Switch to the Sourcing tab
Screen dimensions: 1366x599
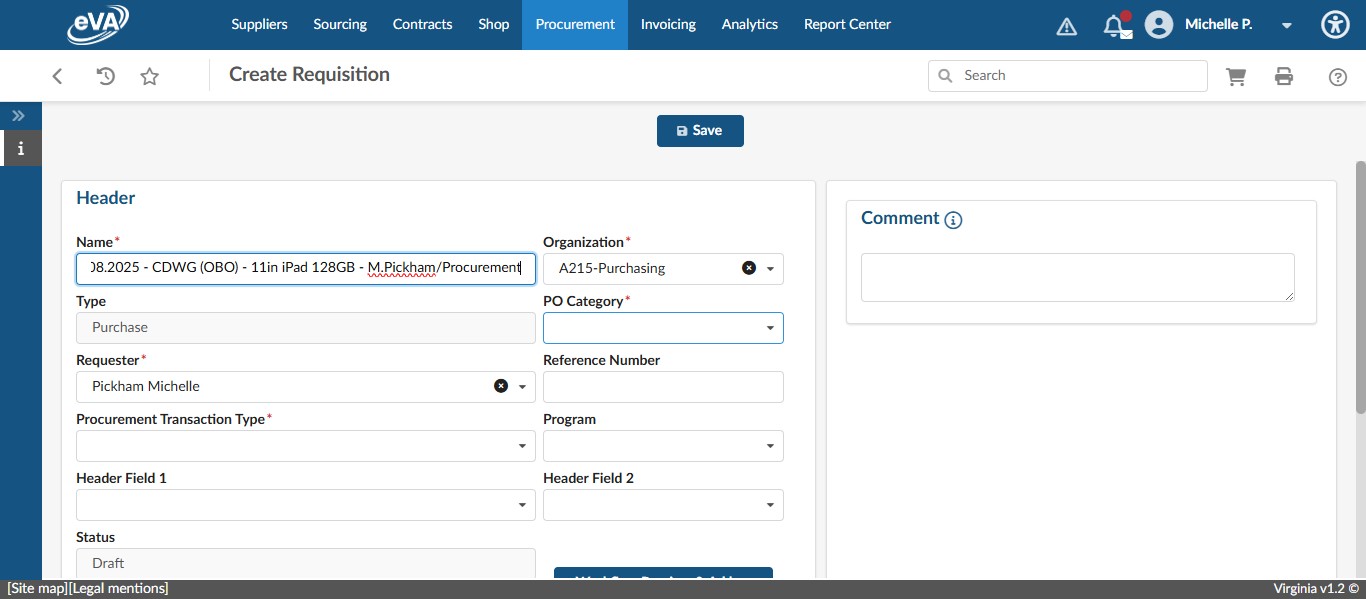click(x=339, y=24)
